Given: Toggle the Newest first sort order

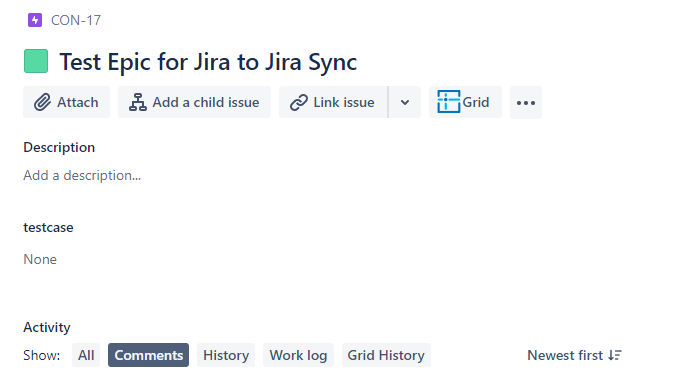Looking at the screenshot, I should click(x=574, y=355).
